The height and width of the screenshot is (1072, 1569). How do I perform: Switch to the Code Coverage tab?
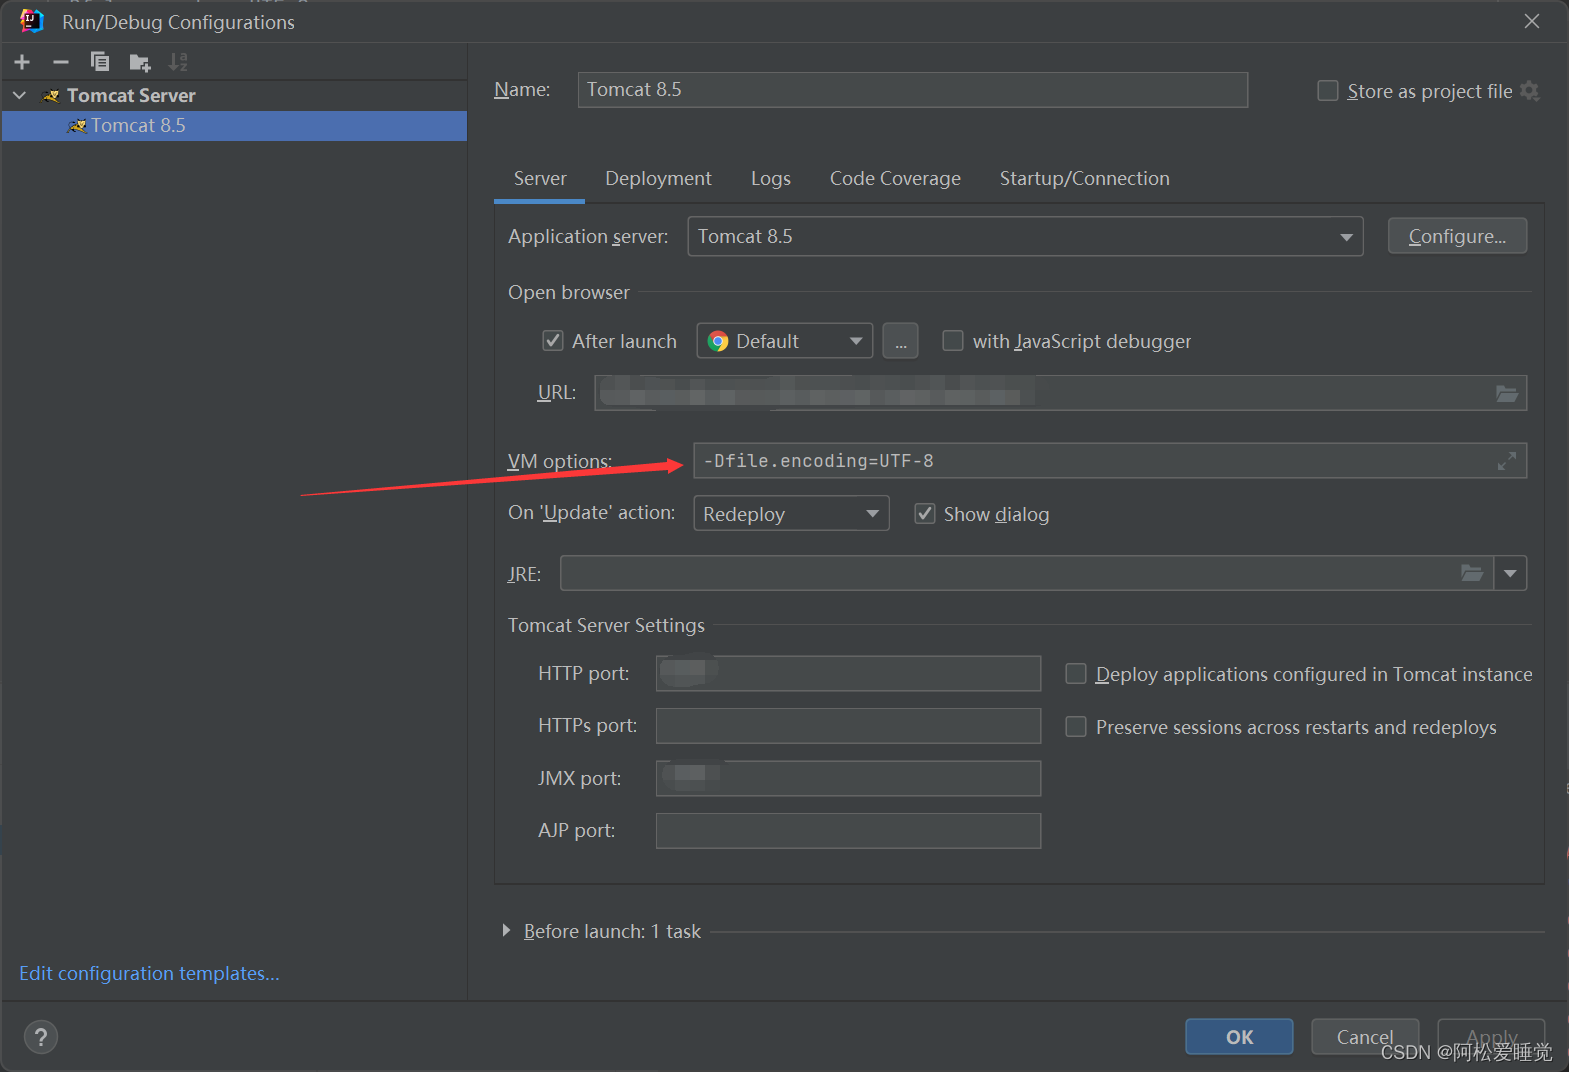895,179
